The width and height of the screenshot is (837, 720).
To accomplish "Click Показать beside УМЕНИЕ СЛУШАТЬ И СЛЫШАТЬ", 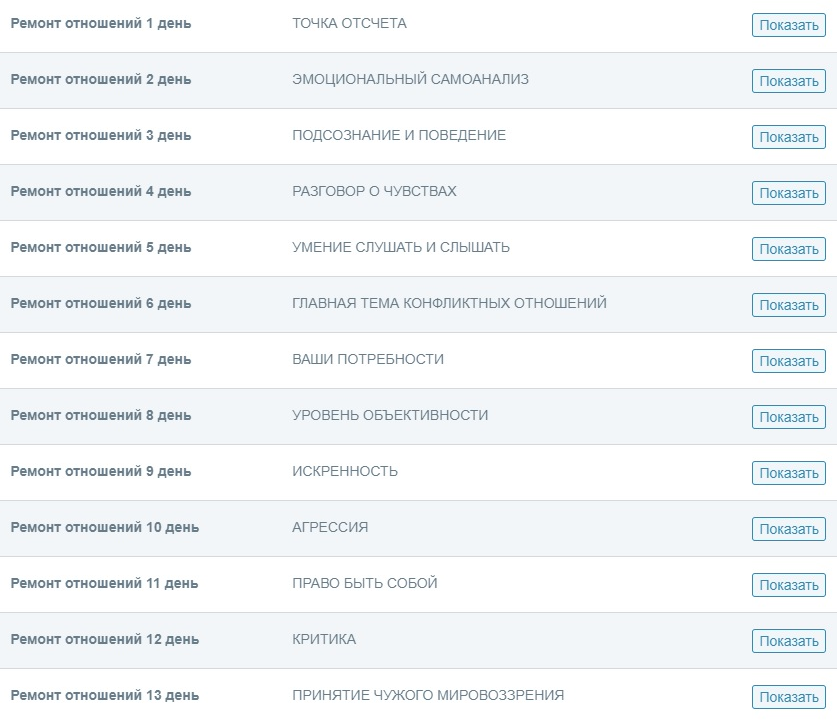I will tap(788, 249).
